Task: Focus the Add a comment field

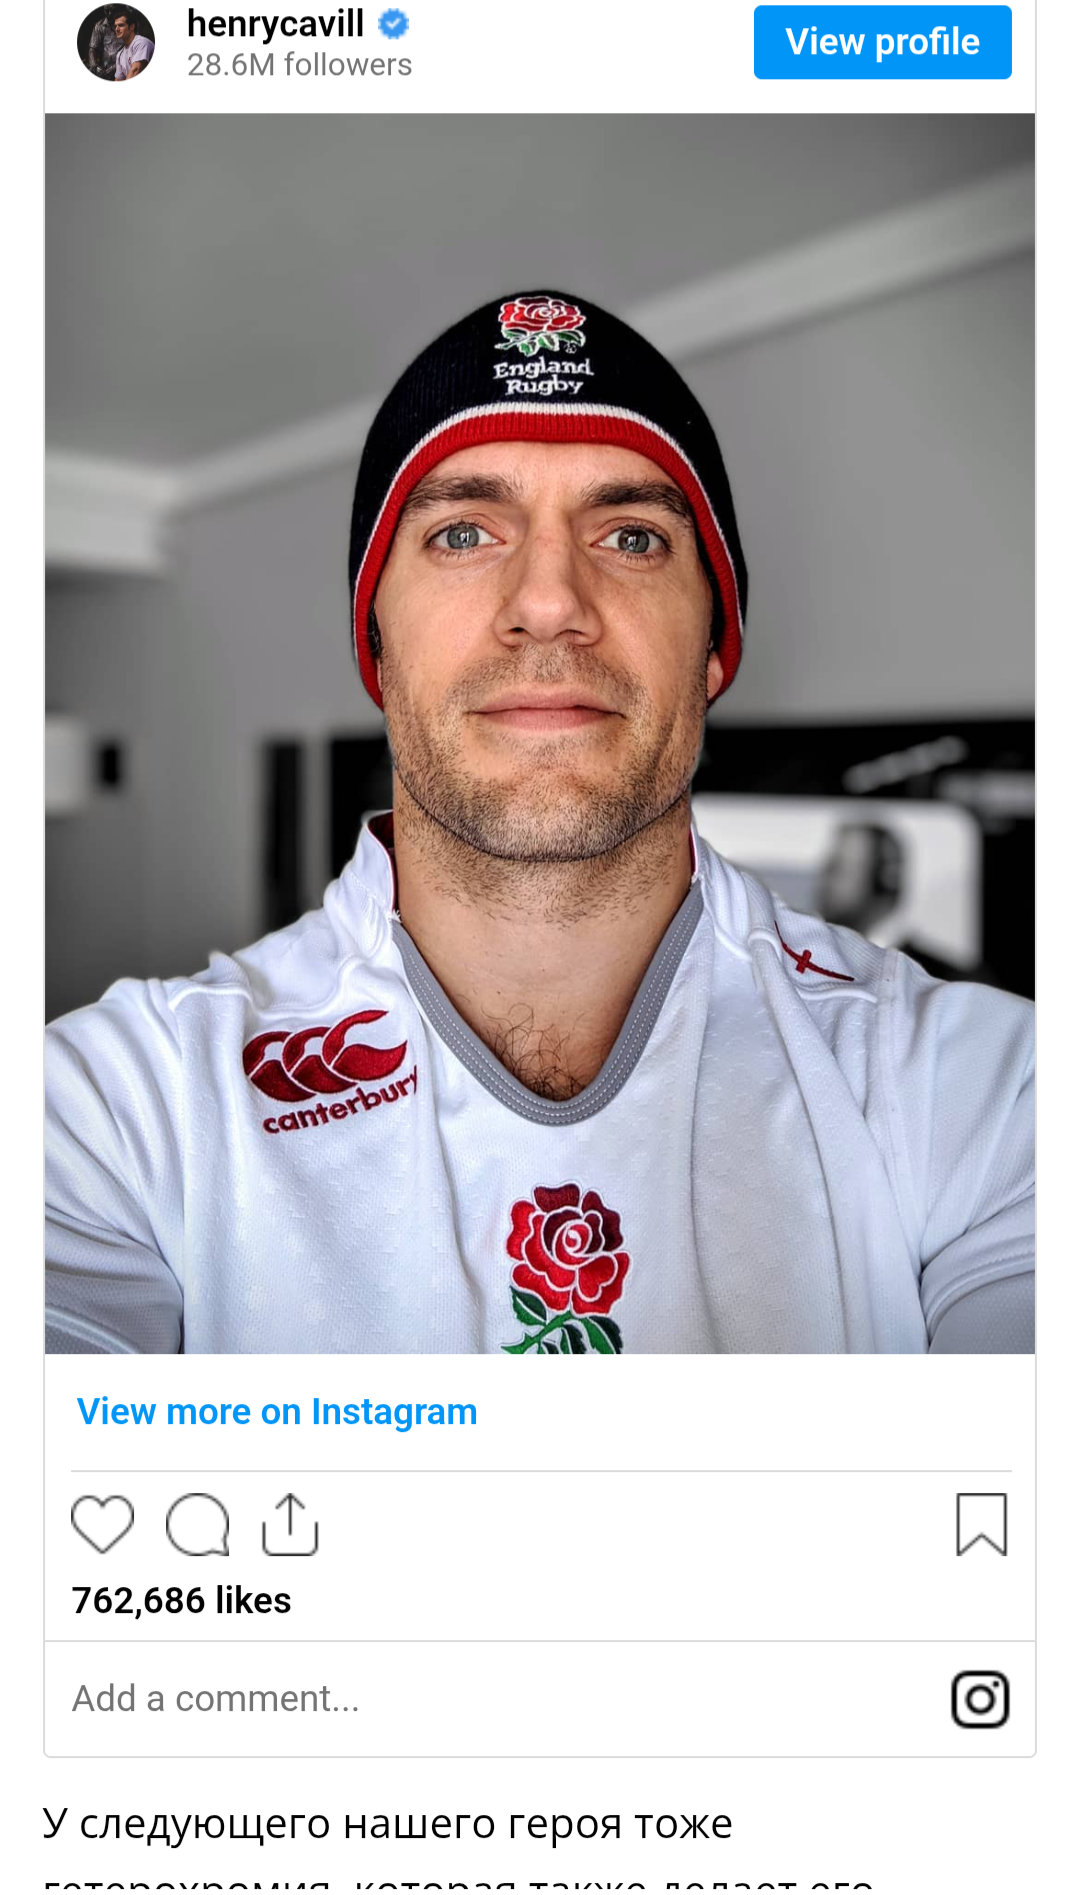Action: [216, 1698]
